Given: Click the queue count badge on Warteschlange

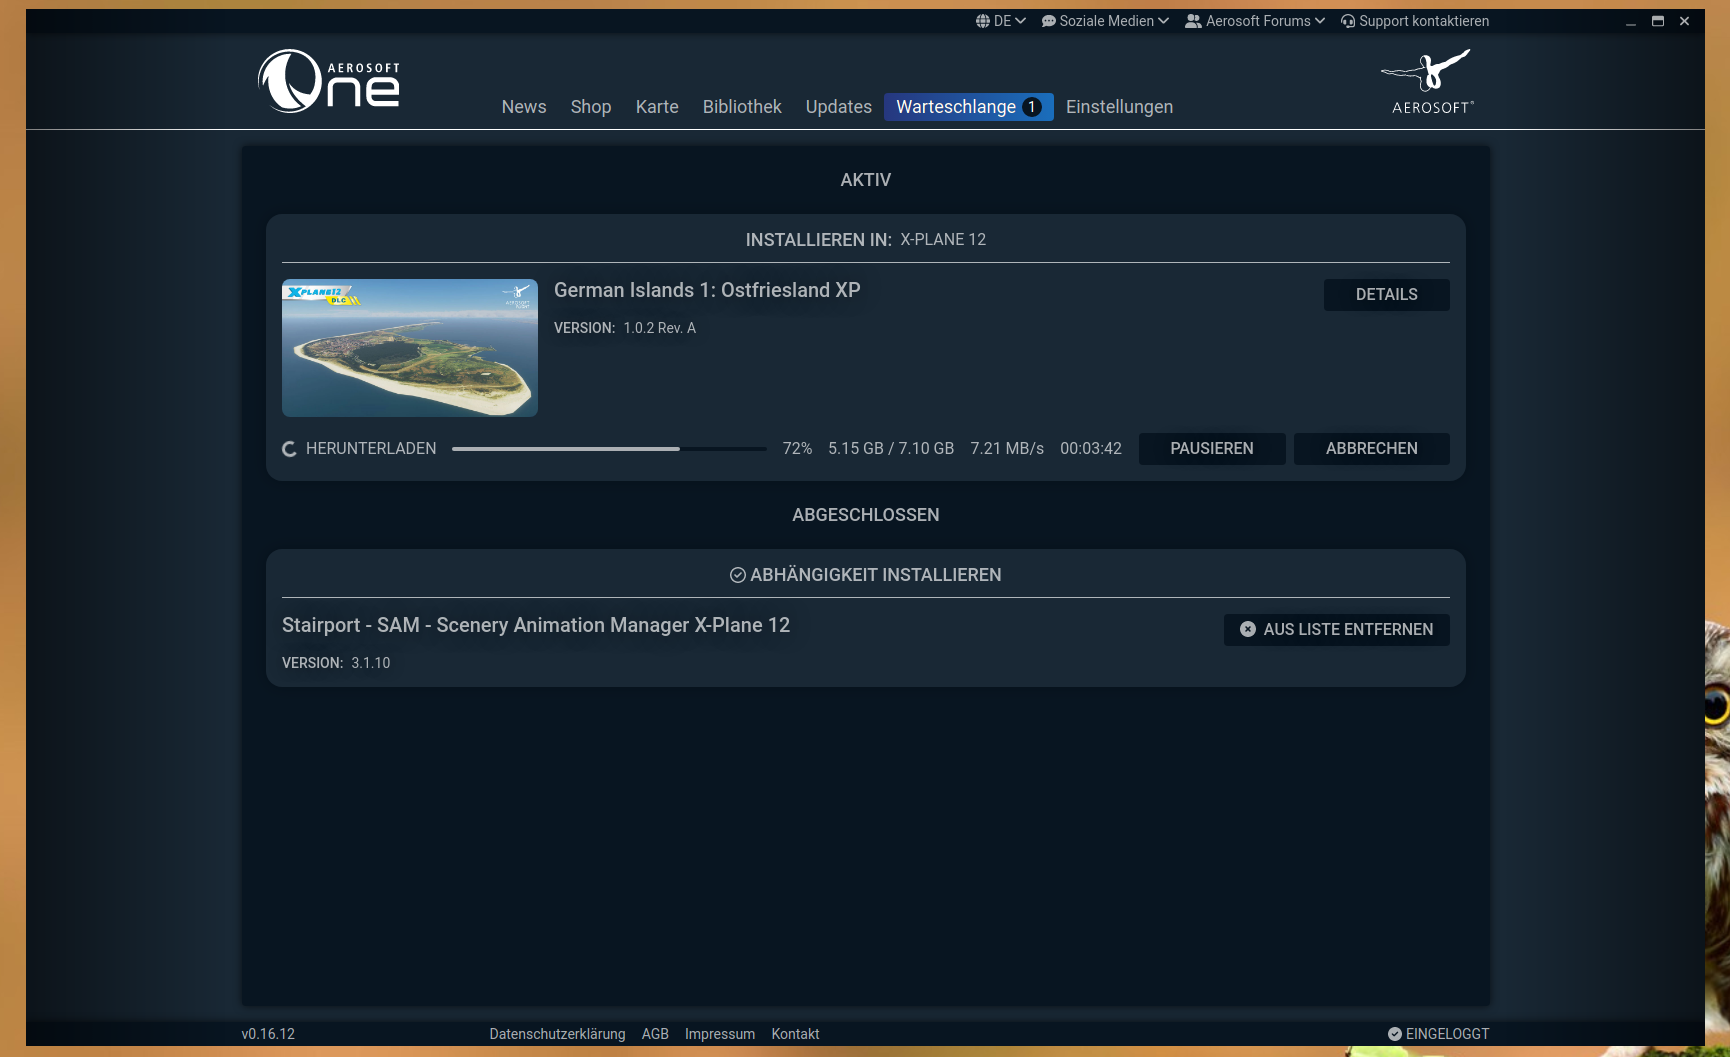Looking at the screenshot, I should (1032, 107).
